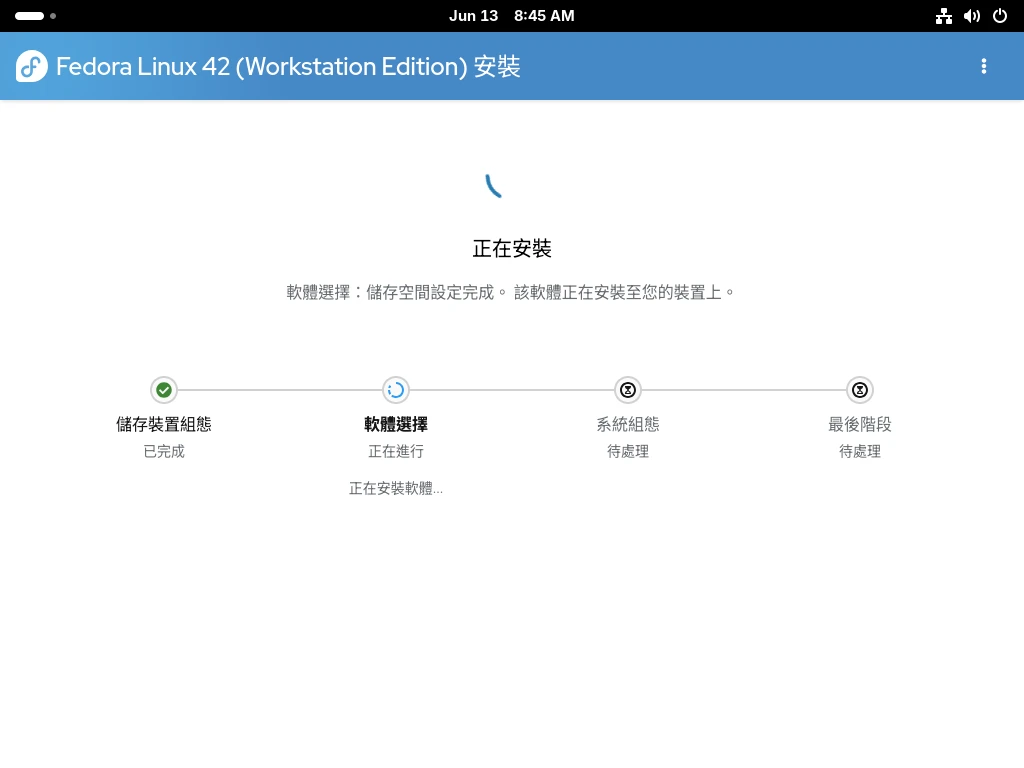Click the pending hourglass icon for 最後階段

(859, 390)
